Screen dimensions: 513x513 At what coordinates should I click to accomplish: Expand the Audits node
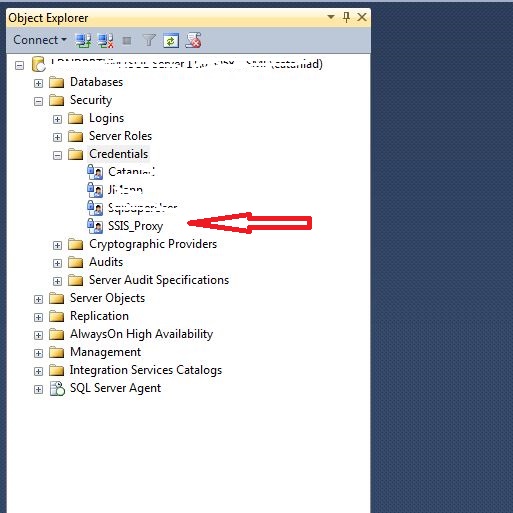coord(57,263)
